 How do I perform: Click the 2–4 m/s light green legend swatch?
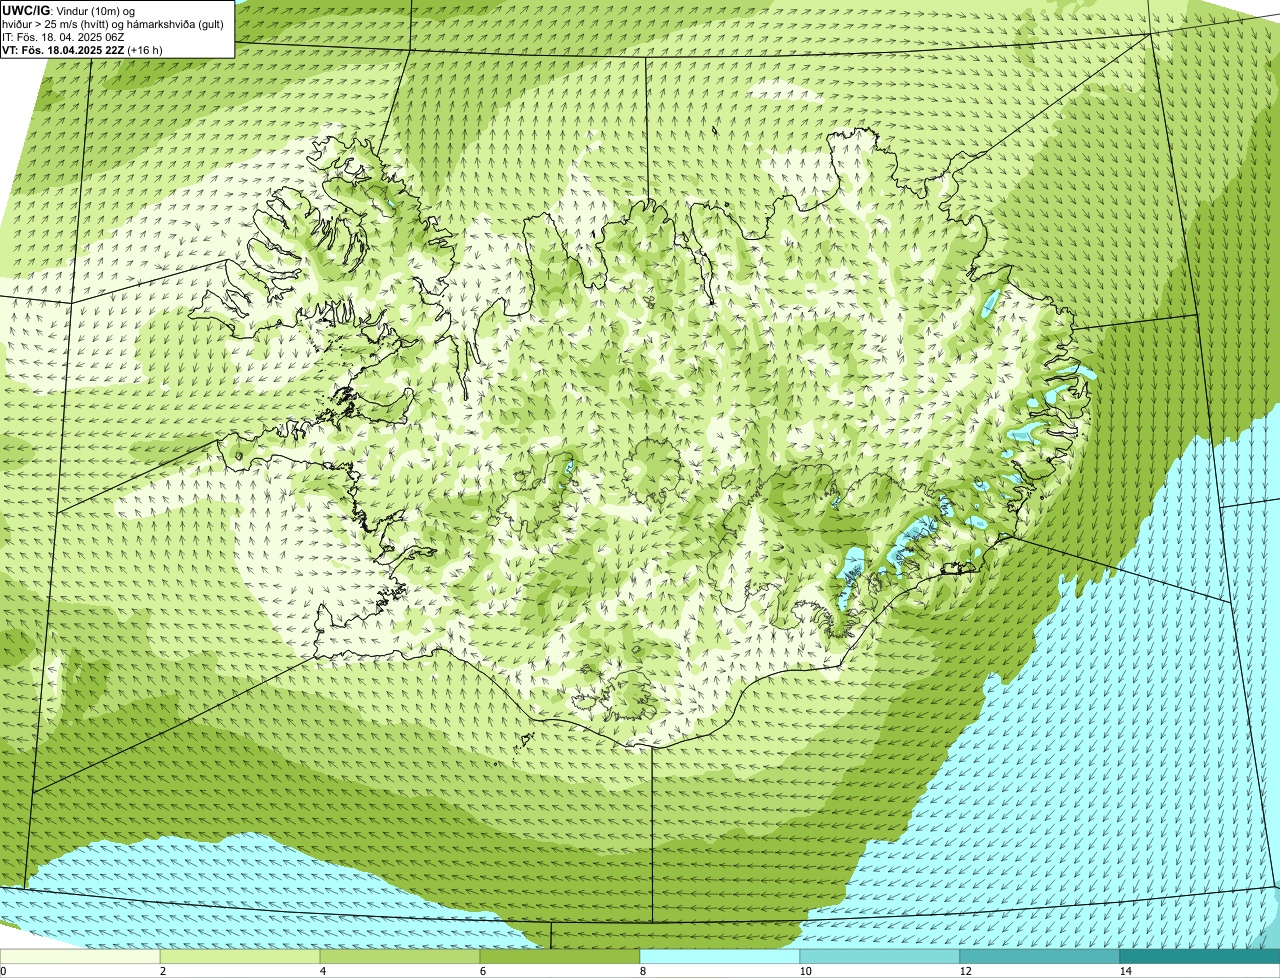(240, 957)
